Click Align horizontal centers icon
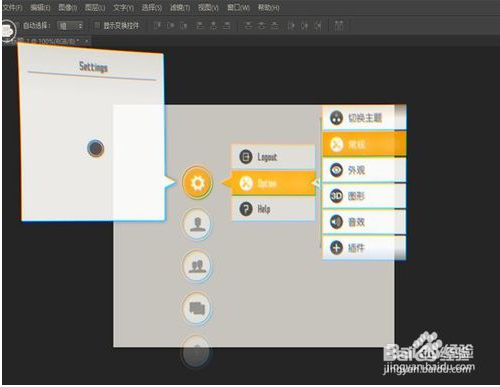 [213, 25]
